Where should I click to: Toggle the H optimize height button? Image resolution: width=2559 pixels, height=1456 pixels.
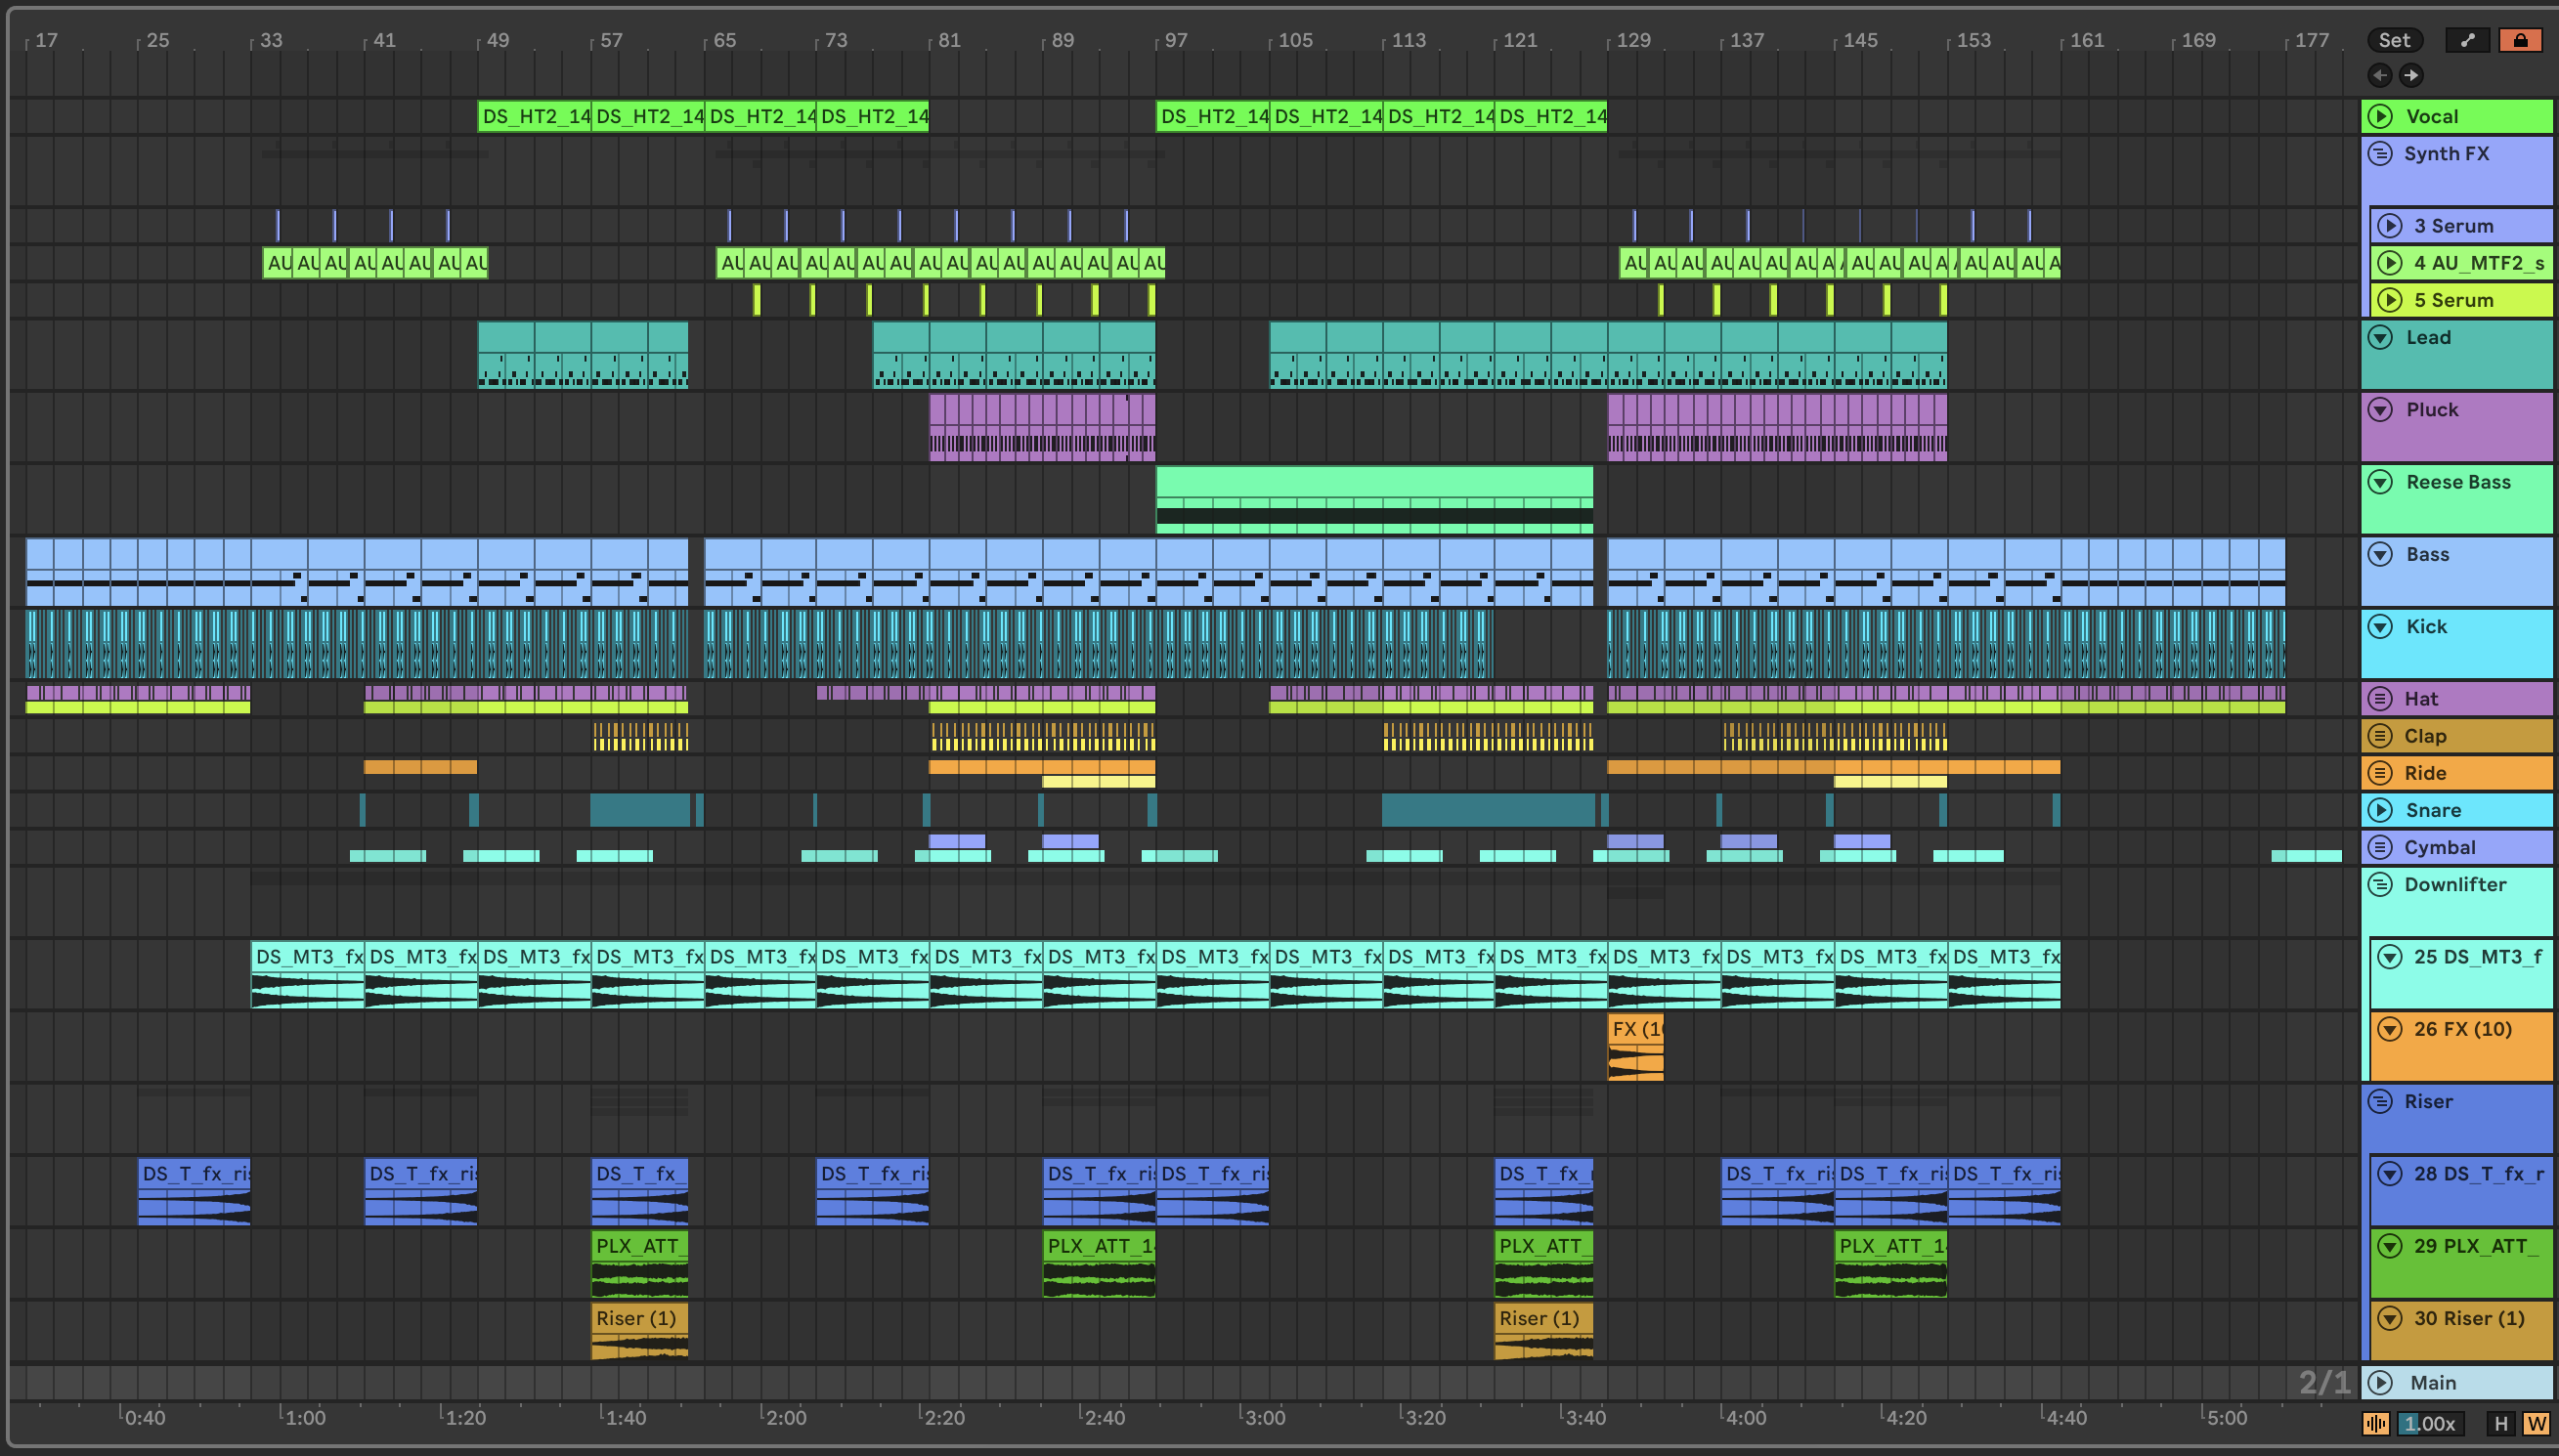coord(2501,1423)
